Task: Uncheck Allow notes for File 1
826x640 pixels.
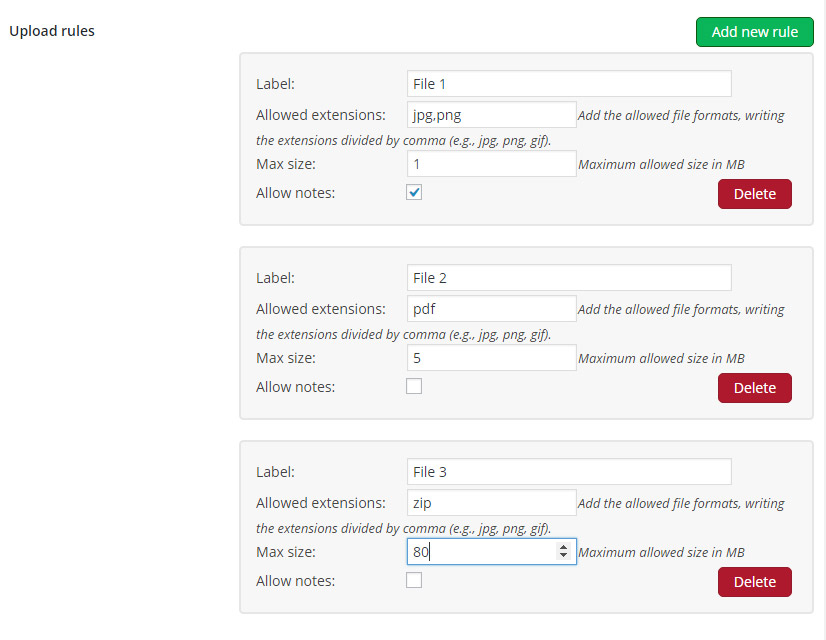Action: [414, 192]
